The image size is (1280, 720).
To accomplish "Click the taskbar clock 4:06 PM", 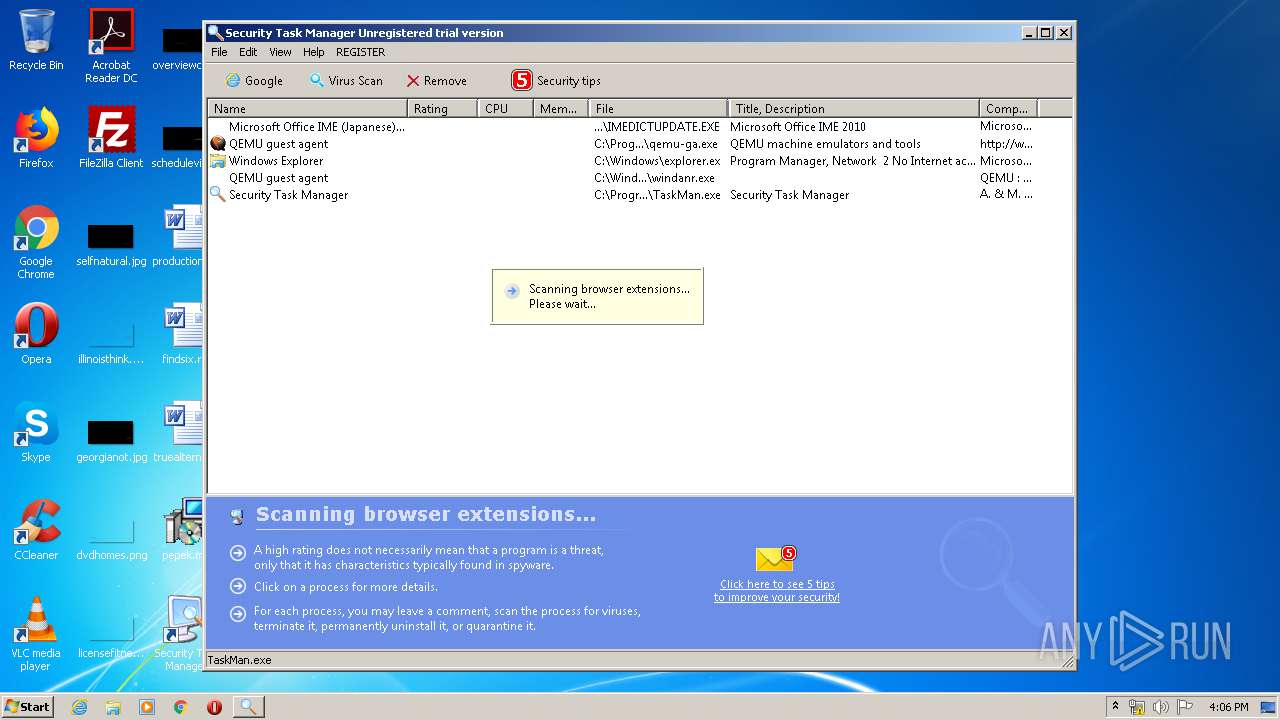I will (x=1228, y=707).
